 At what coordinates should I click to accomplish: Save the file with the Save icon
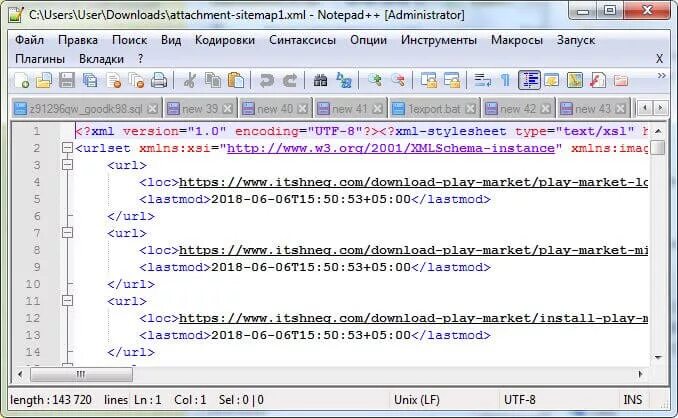(x=67, y=80)
